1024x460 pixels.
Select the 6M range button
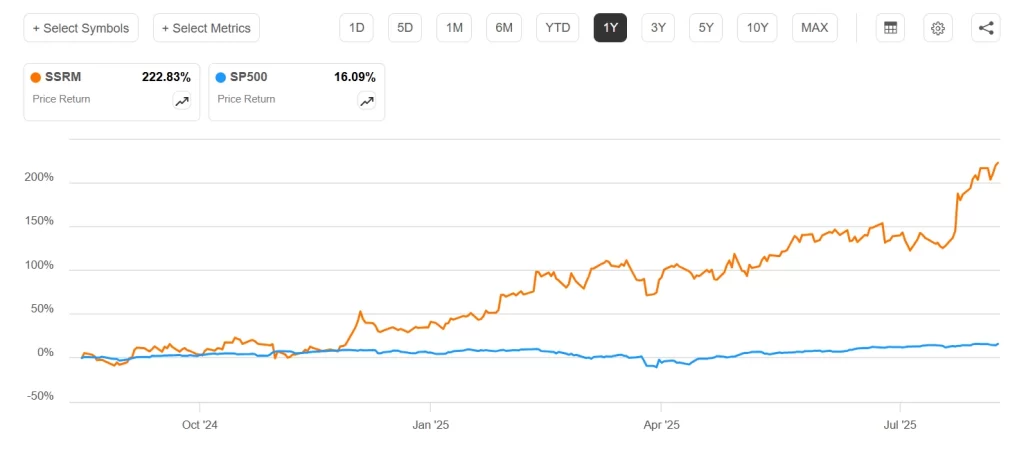pos(504,28)
